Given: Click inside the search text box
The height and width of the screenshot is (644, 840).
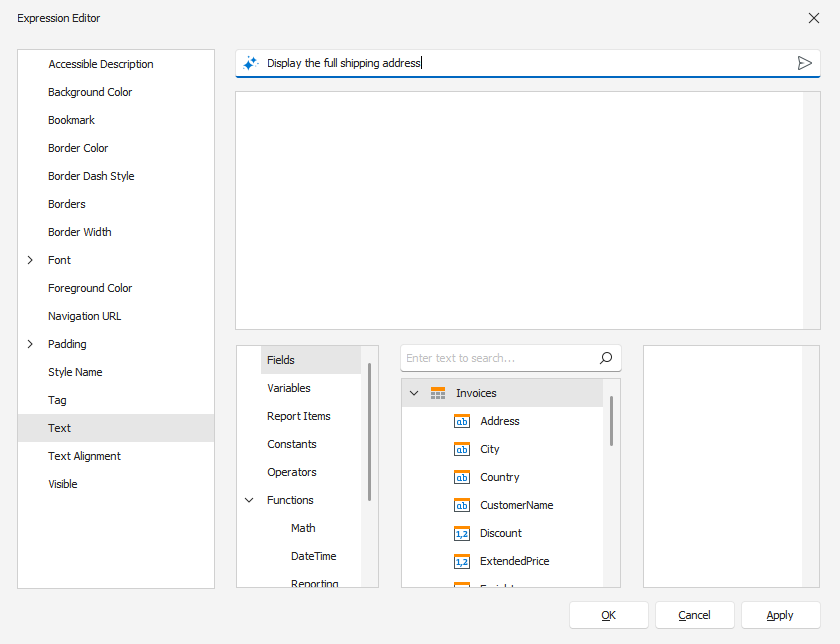Looking at the screenshot, I should coord(490,357).
